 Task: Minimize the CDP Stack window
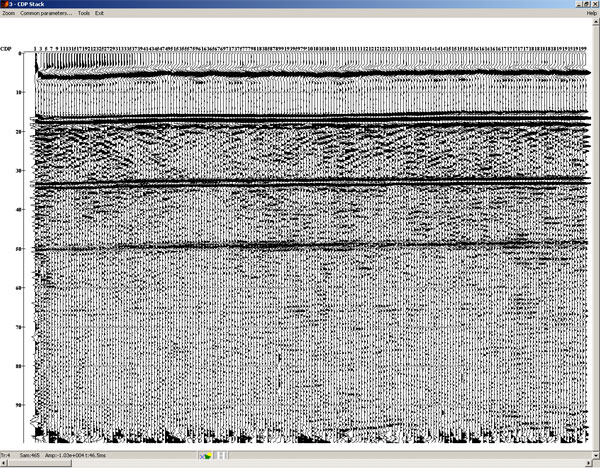[580, 4]
